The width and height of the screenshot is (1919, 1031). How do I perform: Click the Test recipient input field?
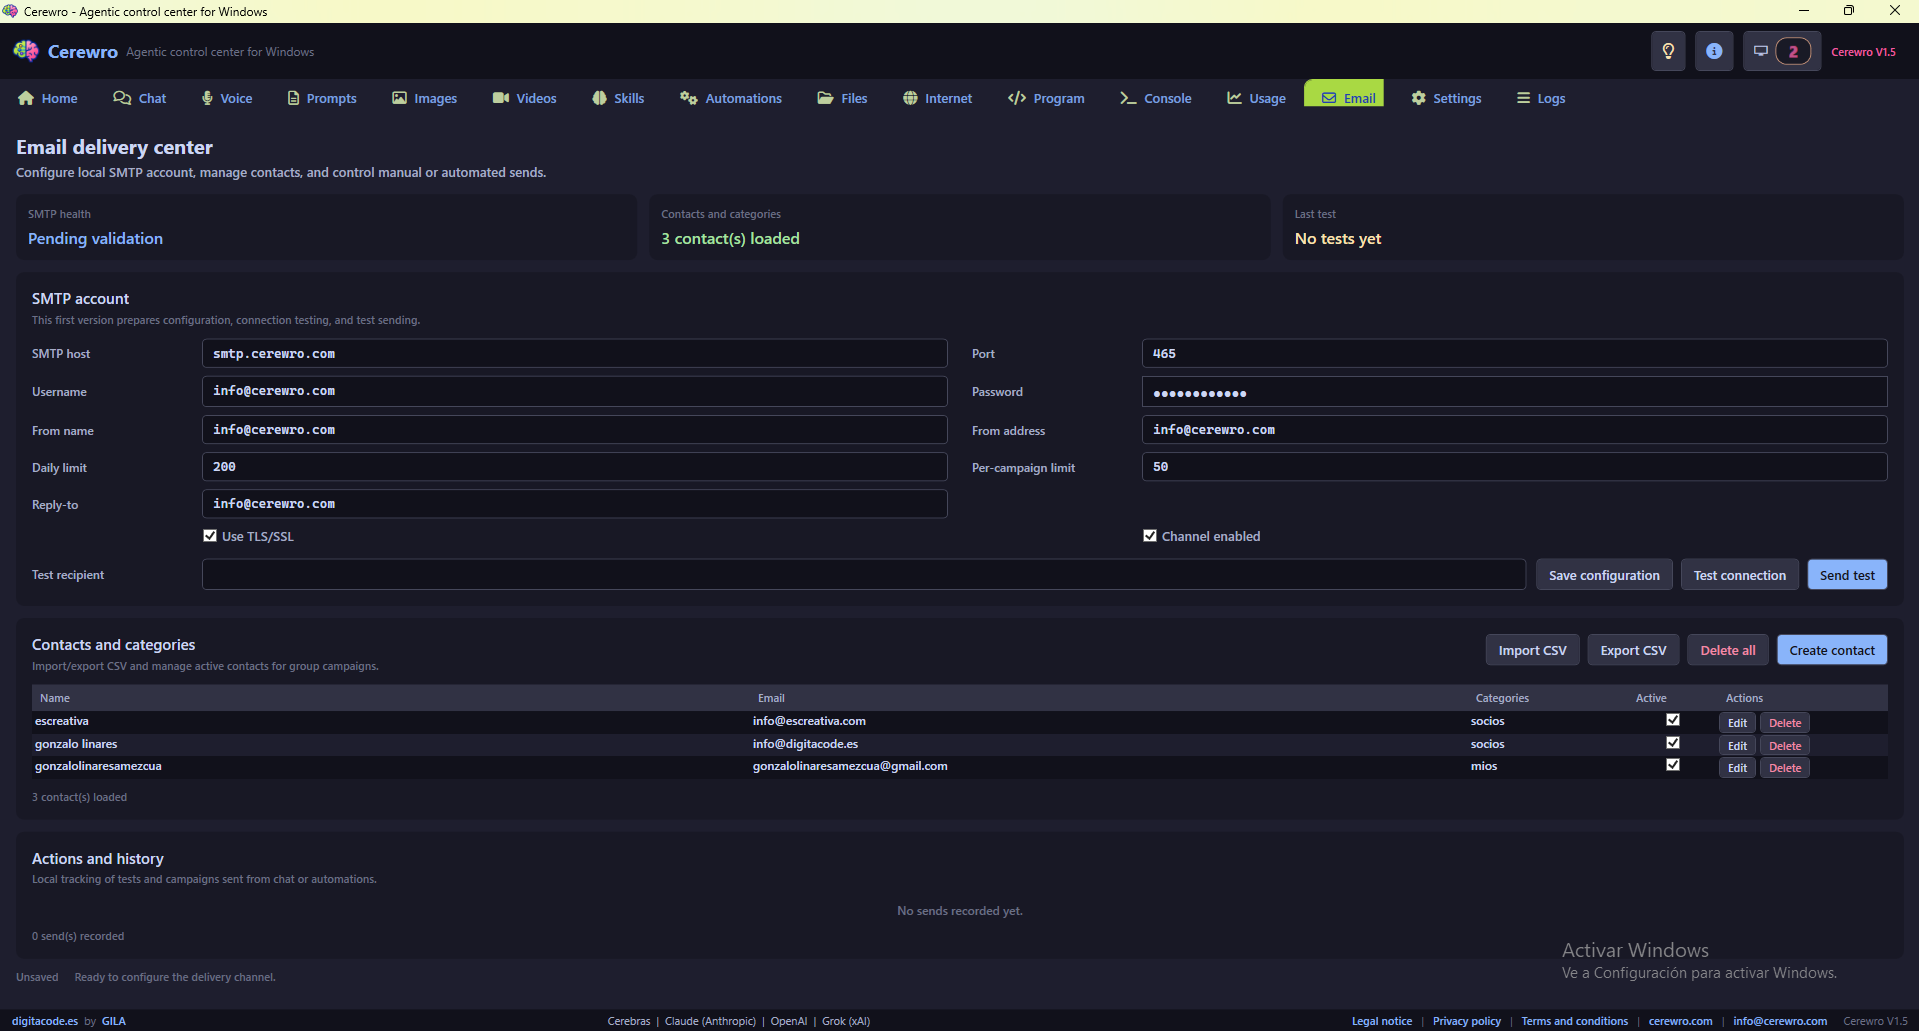coord(863,574)
